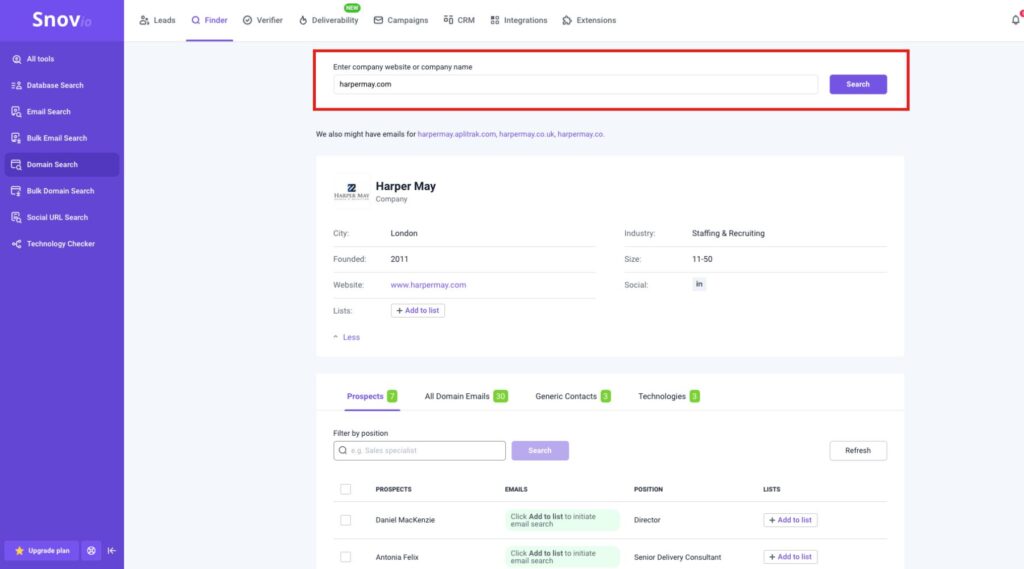The height and width of the screenshot is (569, 1024).
Task: Click the Filter by position field
Action: pyautogui.click(x=419, y=451)
